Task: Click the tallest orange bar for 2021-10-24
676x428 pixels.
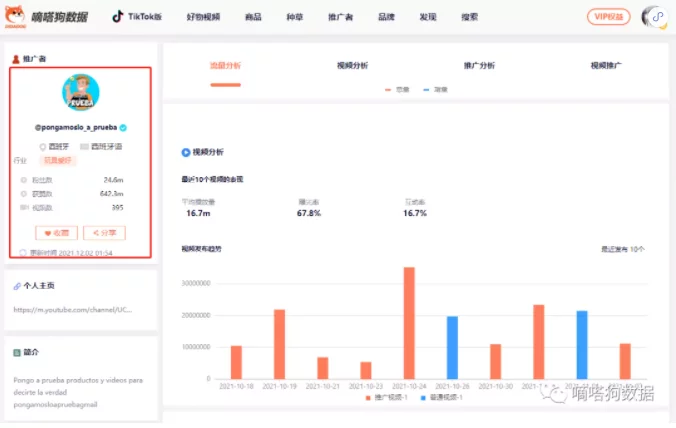Action: pos(409,323)
